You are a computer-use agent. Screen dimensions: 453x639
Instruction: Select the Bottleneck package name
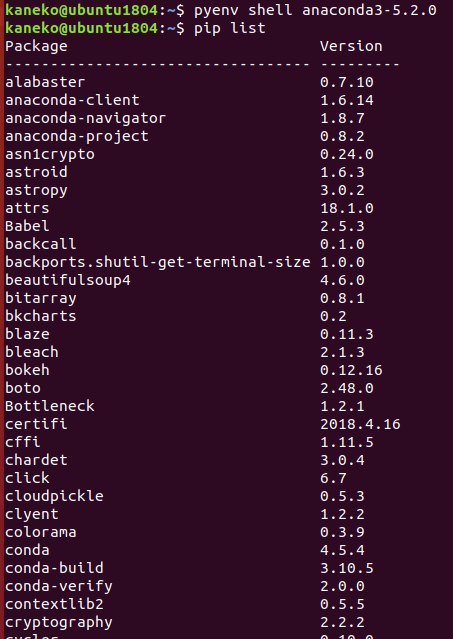(x=50, y=406)
